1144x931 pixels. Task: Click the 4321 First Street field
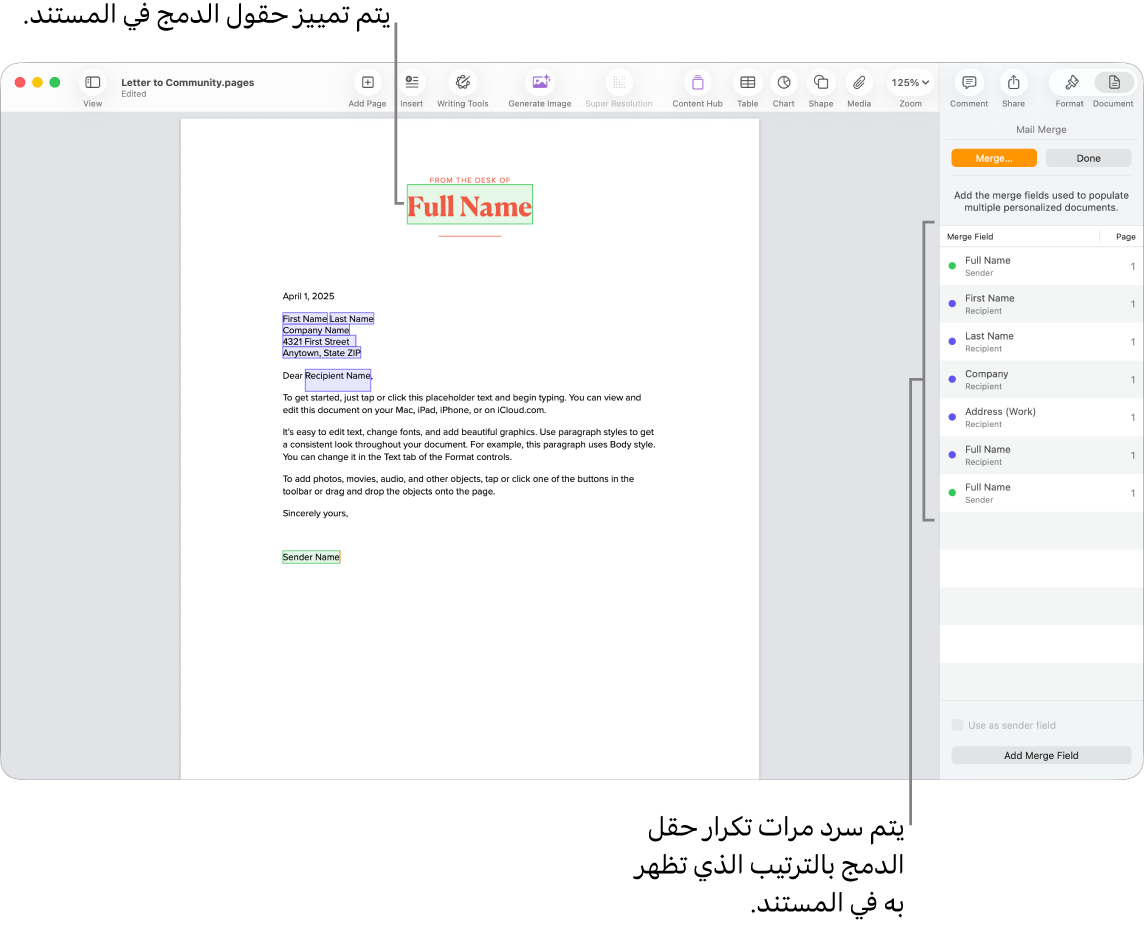click(319, 341)
